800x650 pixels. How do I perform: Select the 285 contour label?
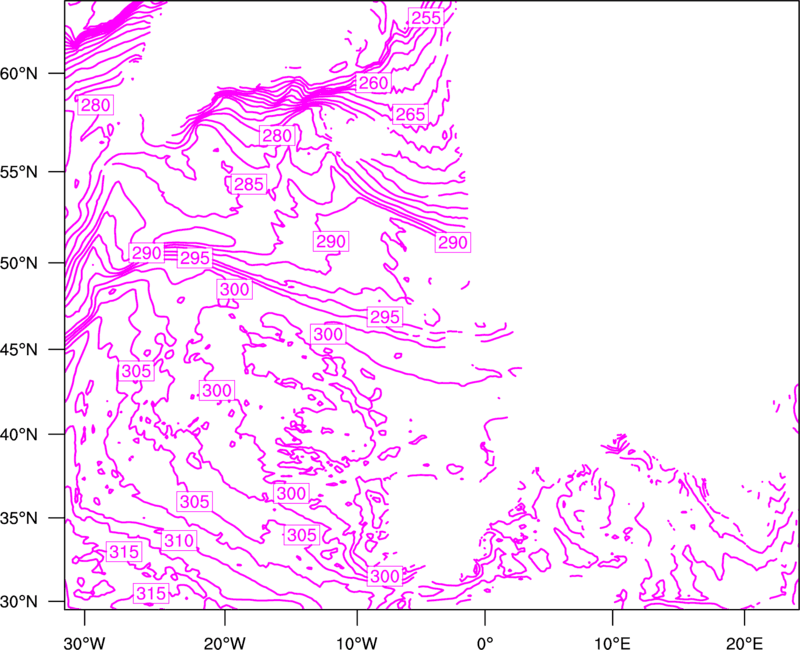[x=249, y=184]
